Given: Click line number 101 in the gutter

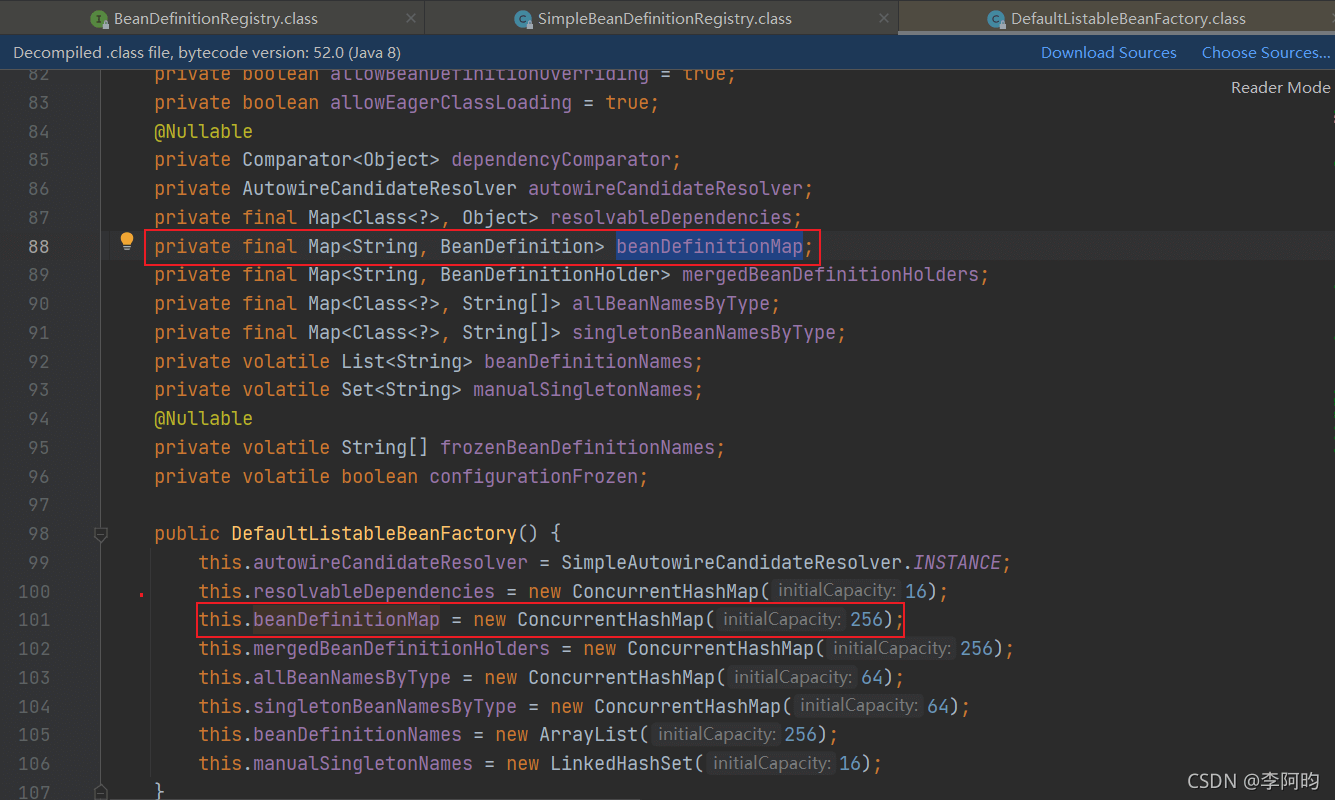Looking at the screenshot, I should tap(34, 619).
